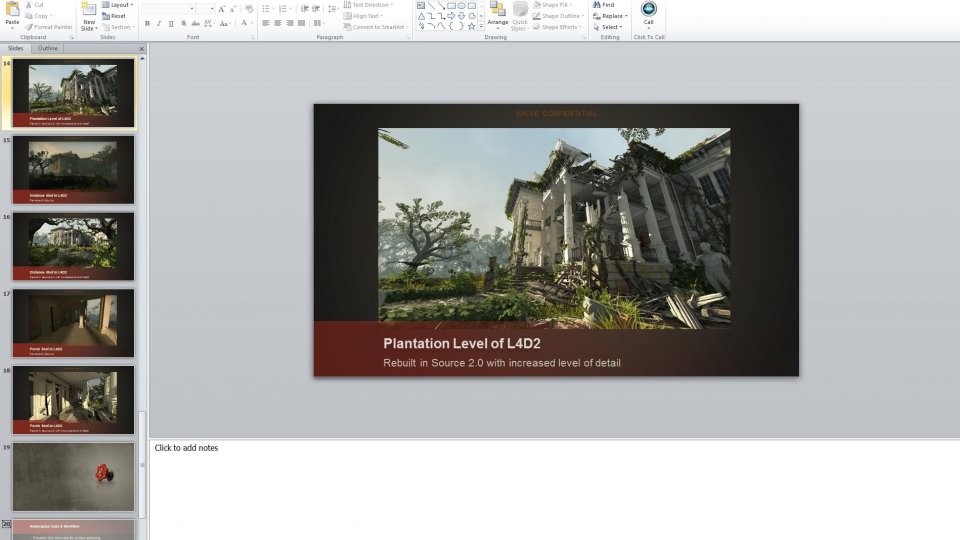Click the bullets list icon
The height and width of the screenshot is (540, 960).
(x=267, y=9)
